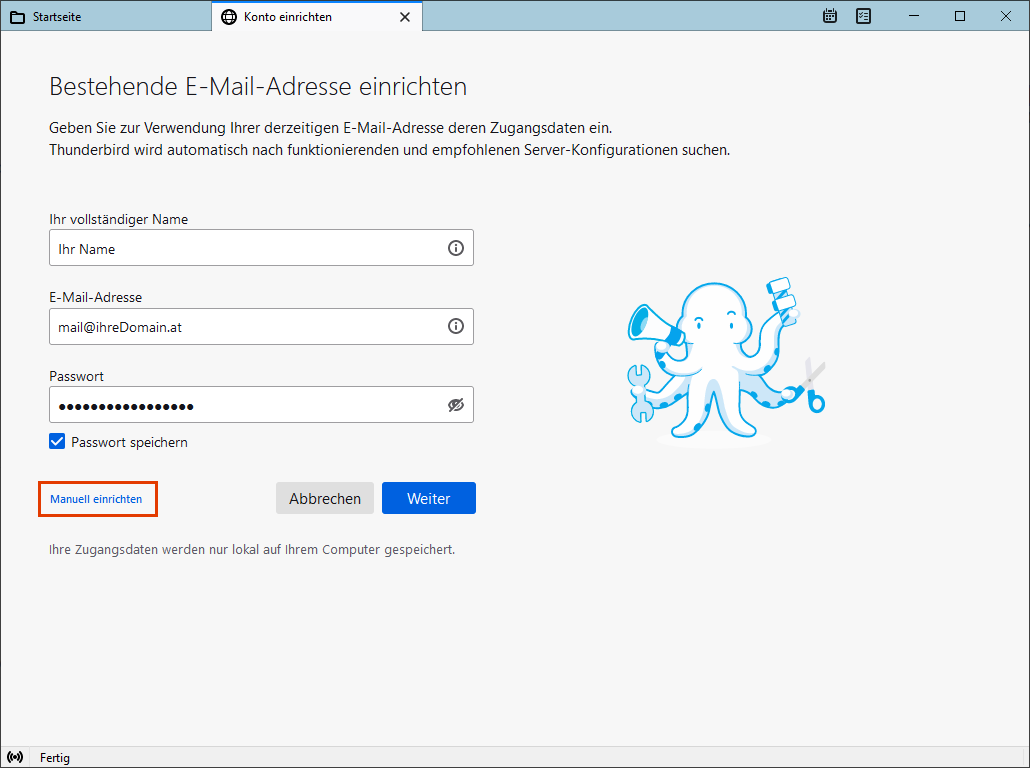Click the info icon in the email field
Image resolution: width=1030 pixels, height=768 pixels.
click(x=456, y=326)
